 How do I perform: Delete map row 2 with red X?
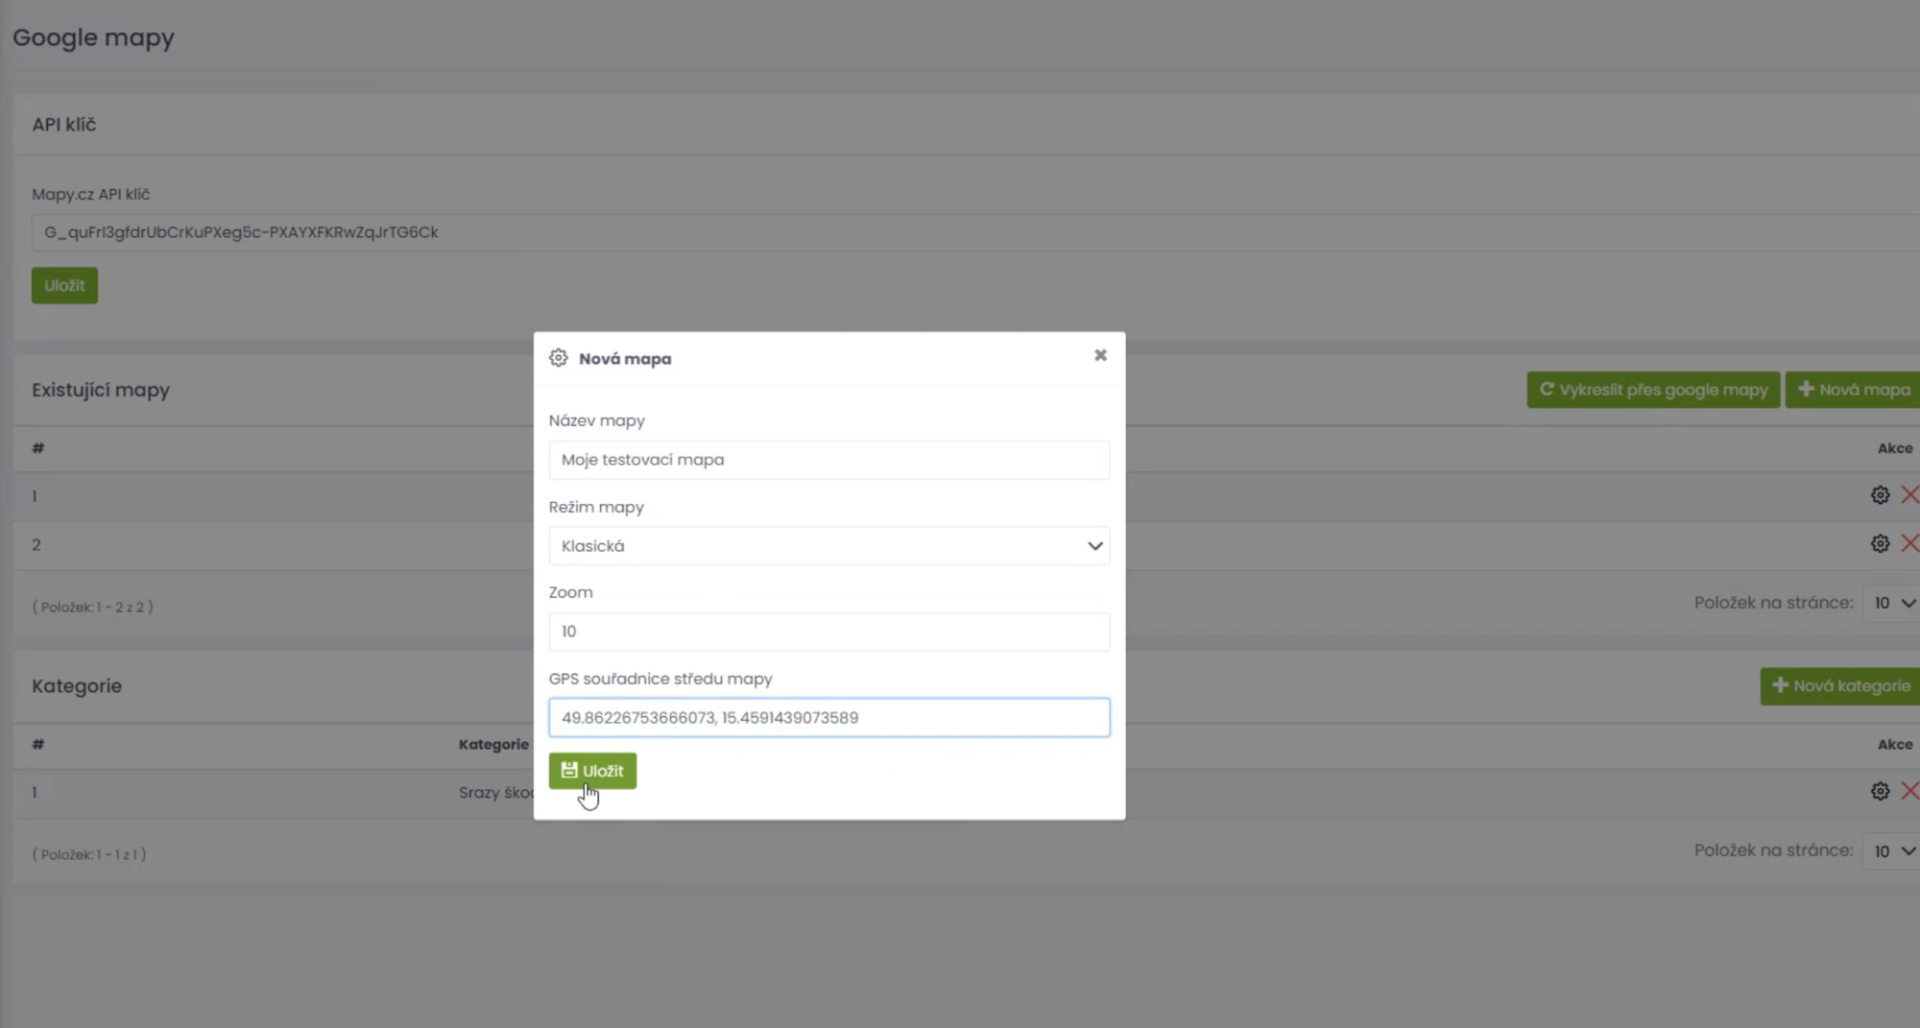[1909, 544]
